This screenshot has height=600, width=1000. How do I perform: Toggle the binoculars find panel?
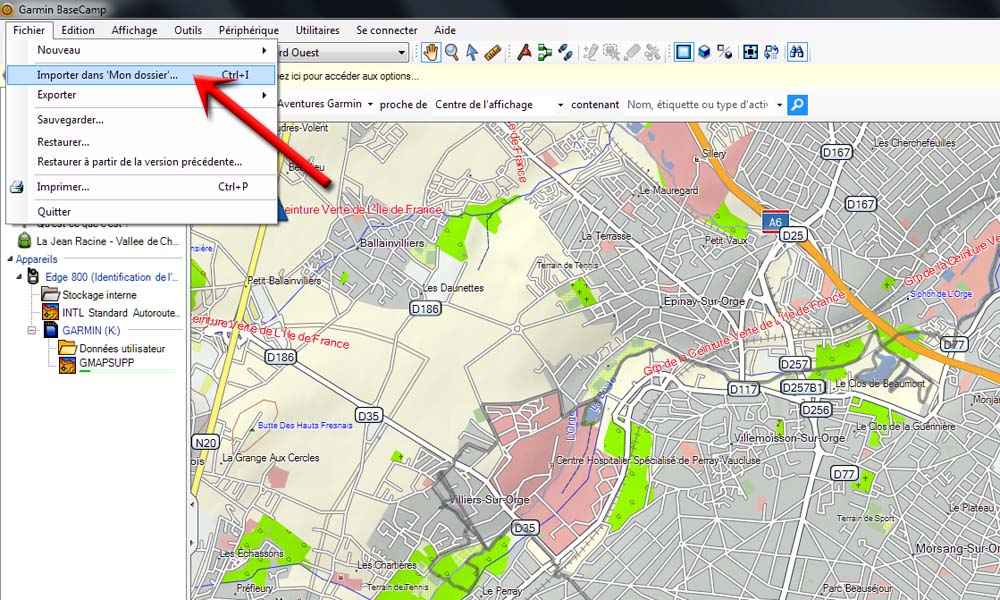click(x=797, y=52)
